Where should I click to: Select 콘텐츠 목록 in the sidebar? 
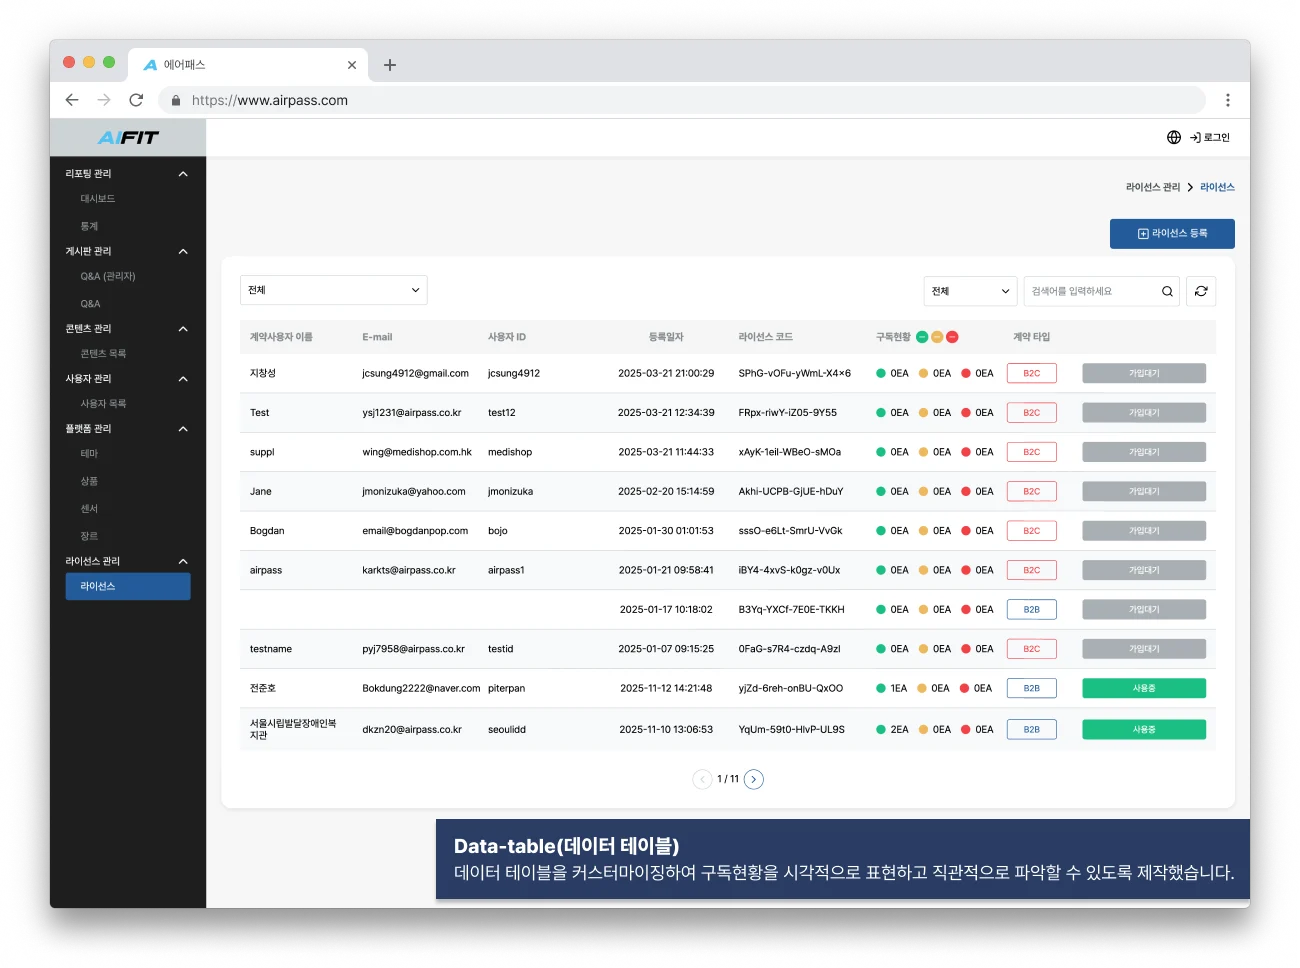[103, 354]
